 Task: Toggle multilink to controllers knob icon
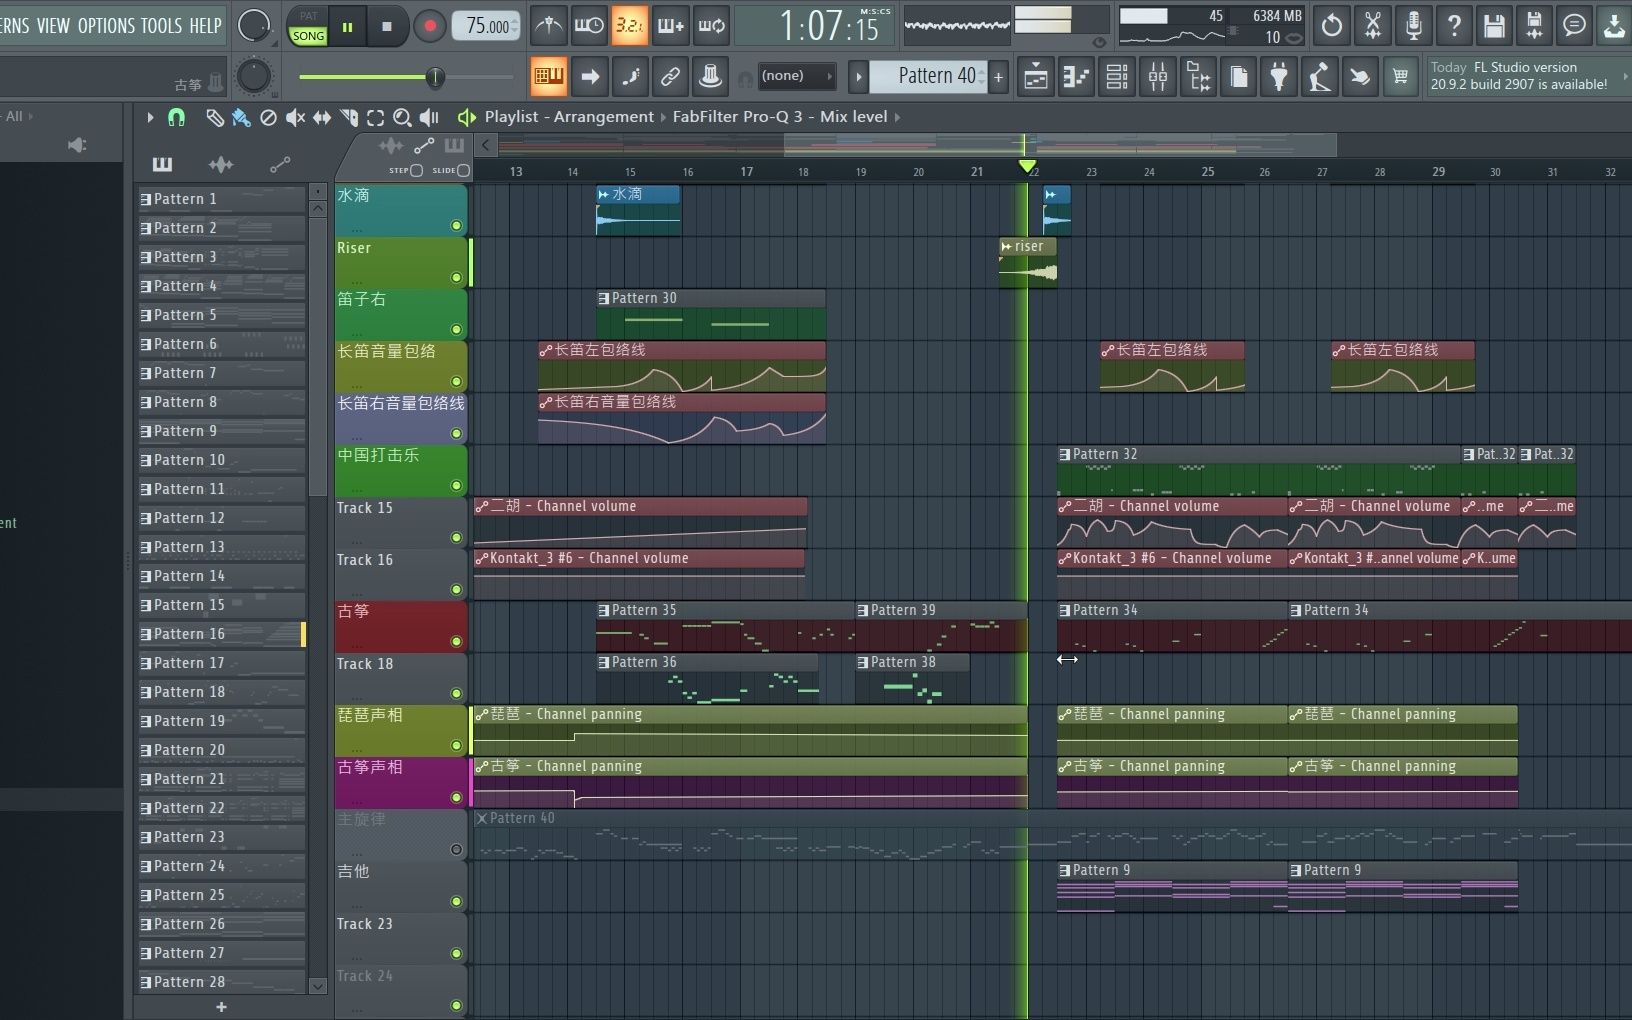tap(711, 76)
